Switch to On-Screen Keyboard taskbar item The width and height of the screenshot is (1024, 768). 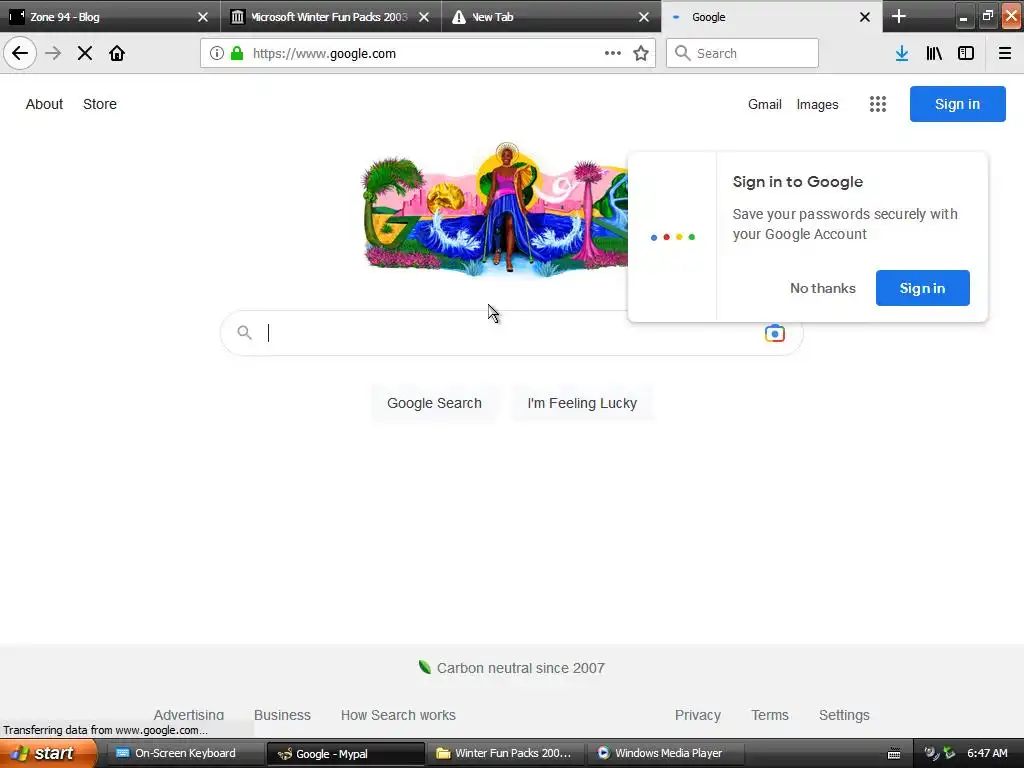[x=184, y=753]
